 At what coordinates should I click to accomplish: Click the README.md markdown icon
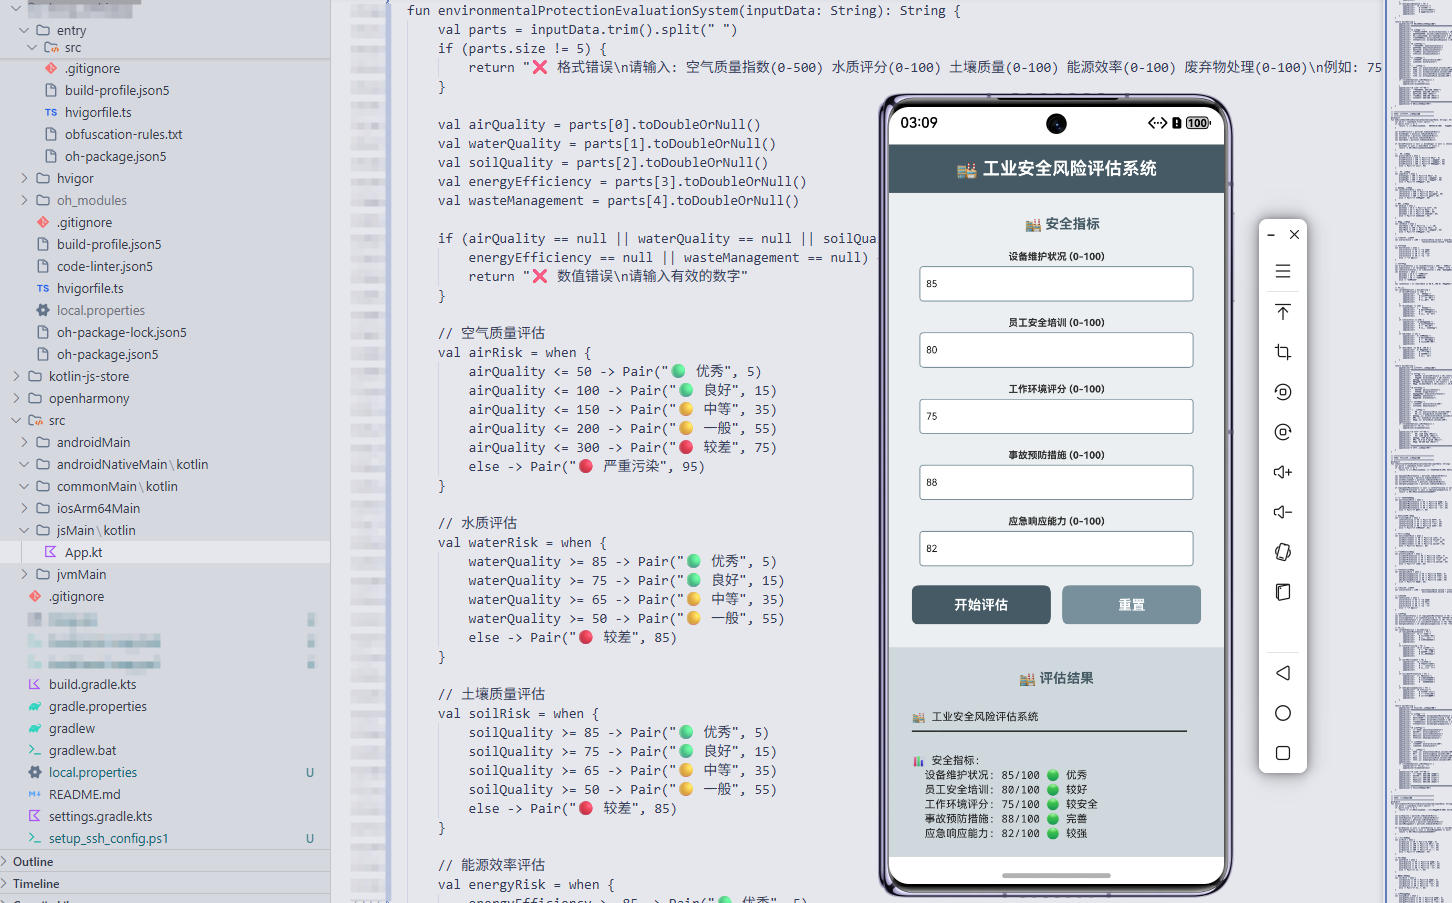(35, 794)
